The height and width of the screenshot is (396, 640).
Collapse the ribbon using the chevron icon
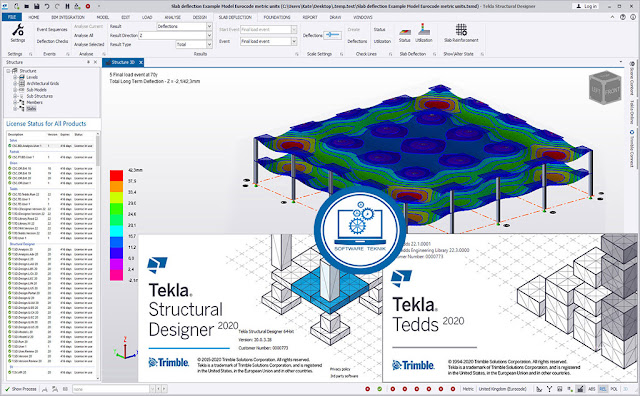pos(612,17)
